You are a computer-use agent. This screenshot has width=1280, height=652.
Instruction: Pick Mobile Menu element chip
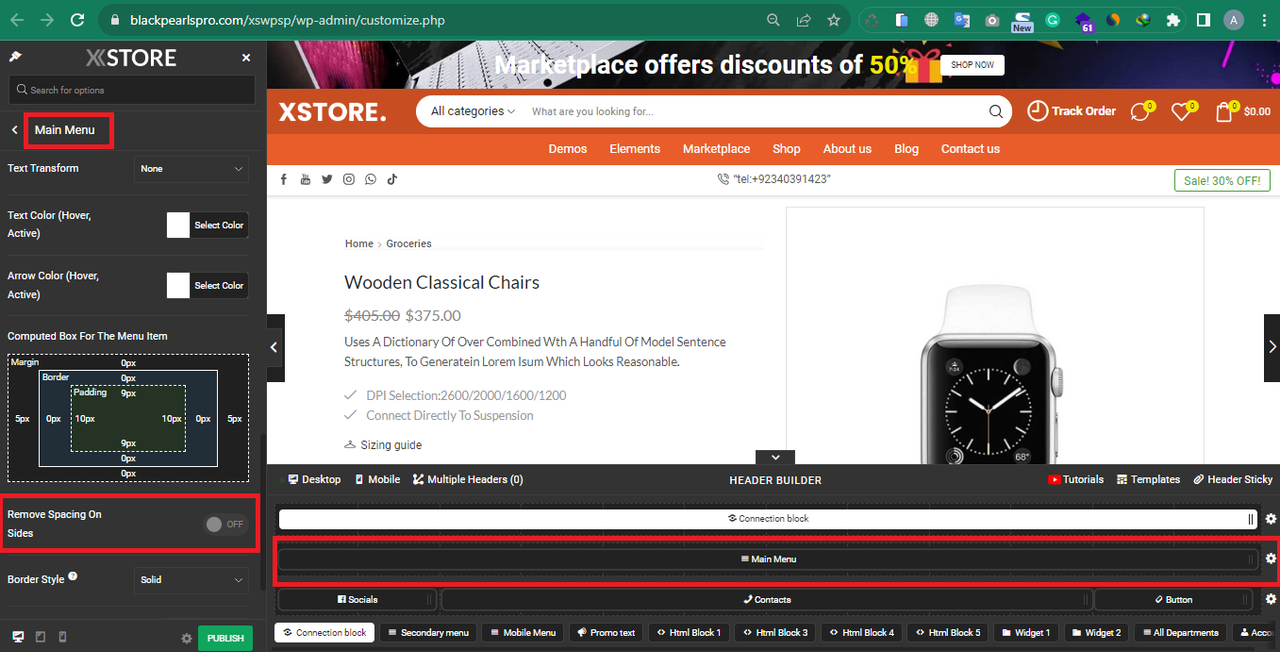tap(522, 633)
